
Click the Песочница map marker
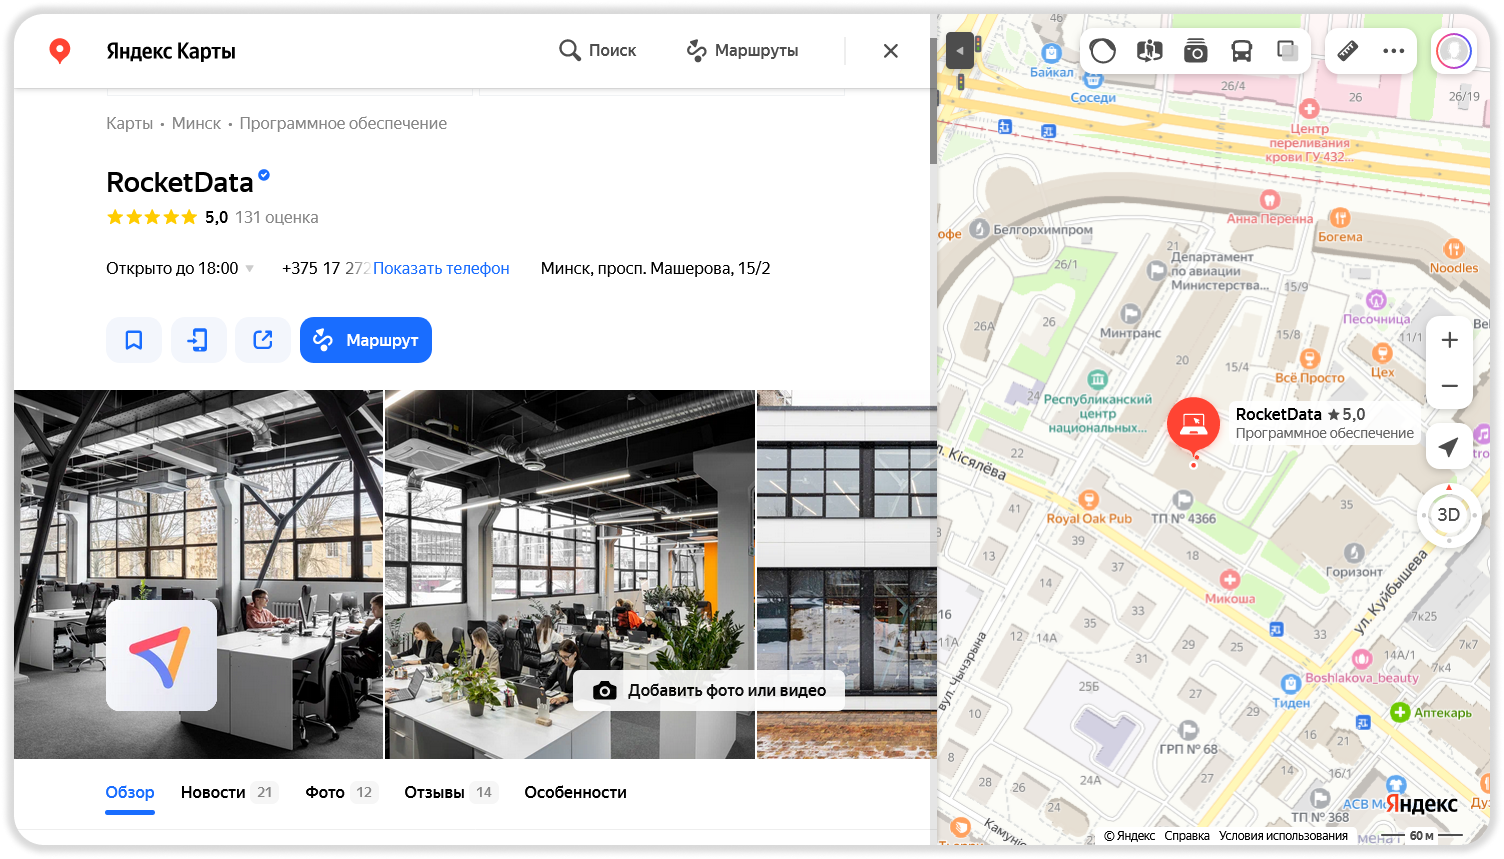click(1376, 300)
